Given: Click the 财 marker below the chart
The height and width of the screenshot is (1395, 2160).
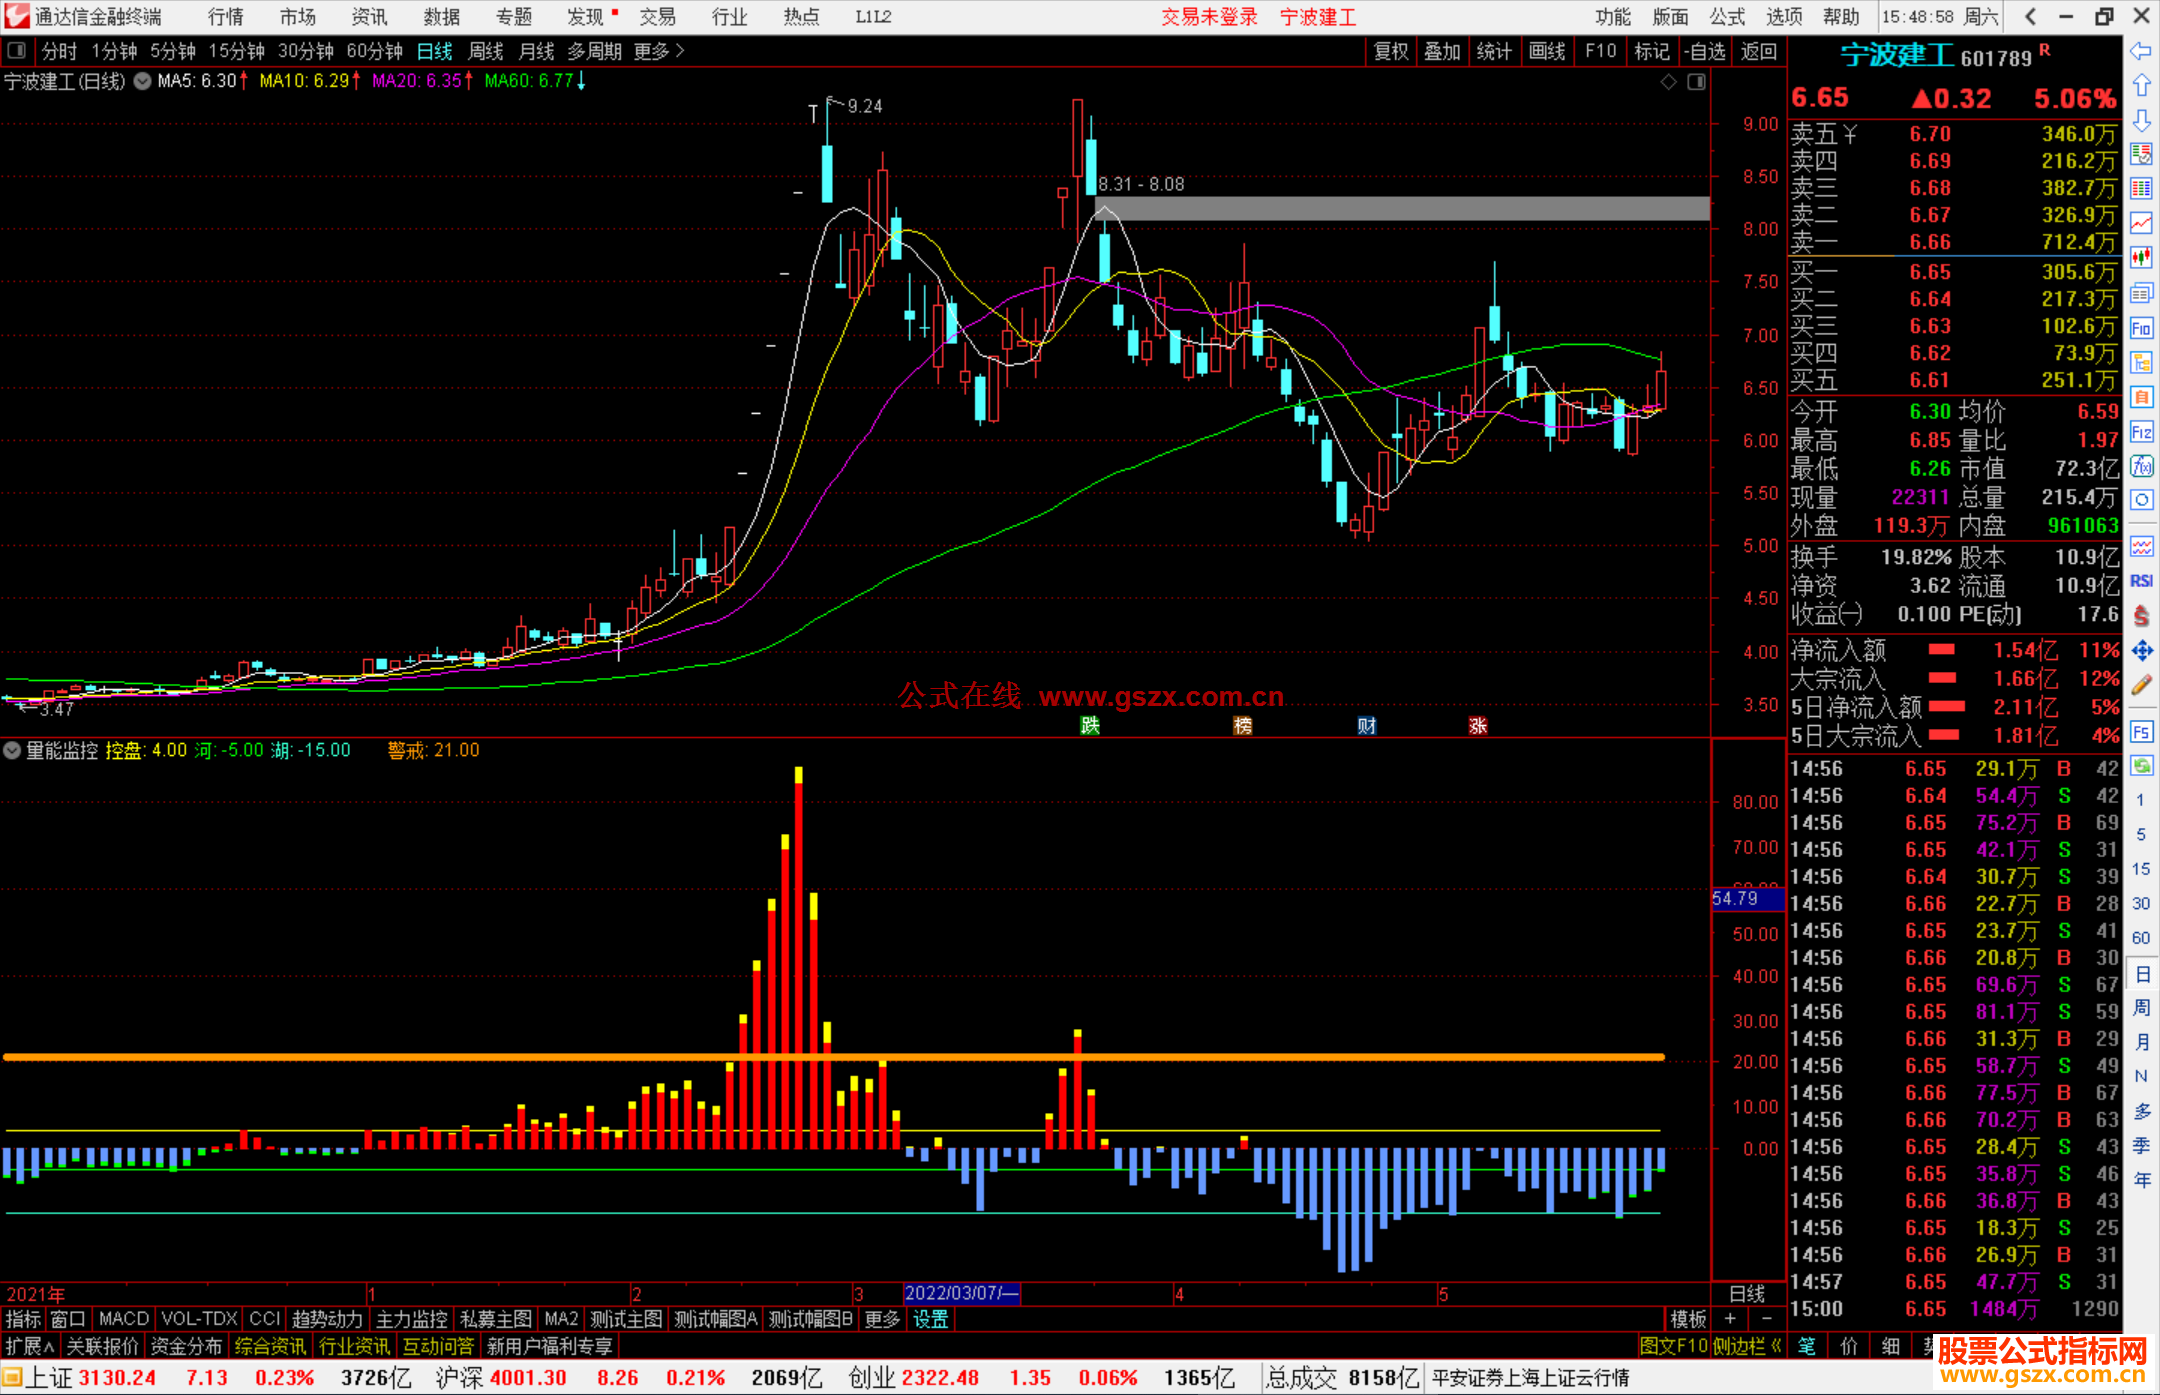Looking at the screenshot, I should pyautogui.click(x=1366, y=726).
